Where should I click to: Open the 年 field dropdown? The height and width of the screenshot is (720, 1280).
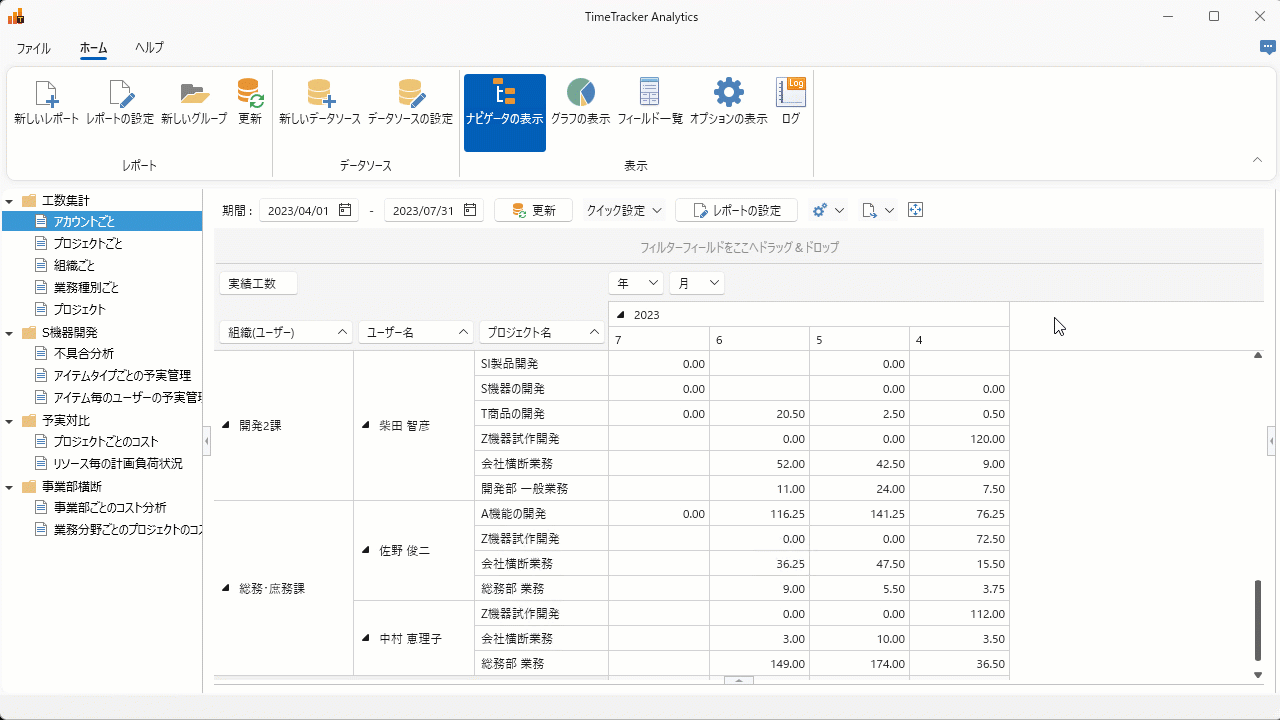tap(636, 284)
